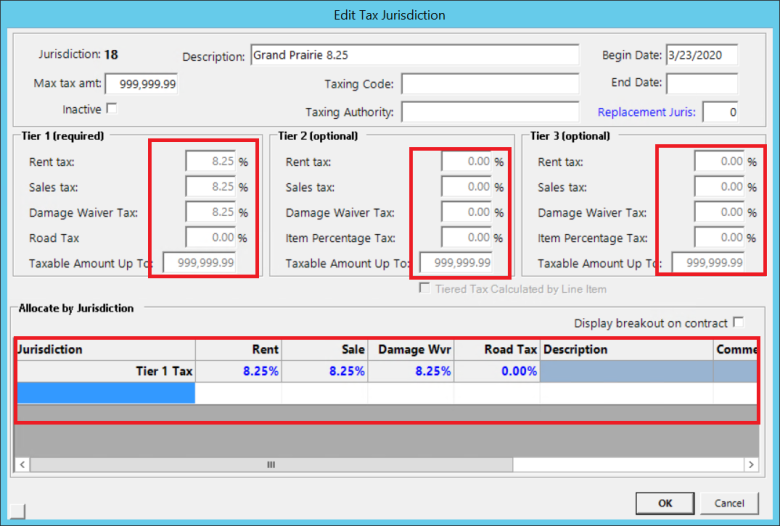Click the Road Tax column header
The width and height of the screenshot is (780, 526).
[x=497, y=350]
